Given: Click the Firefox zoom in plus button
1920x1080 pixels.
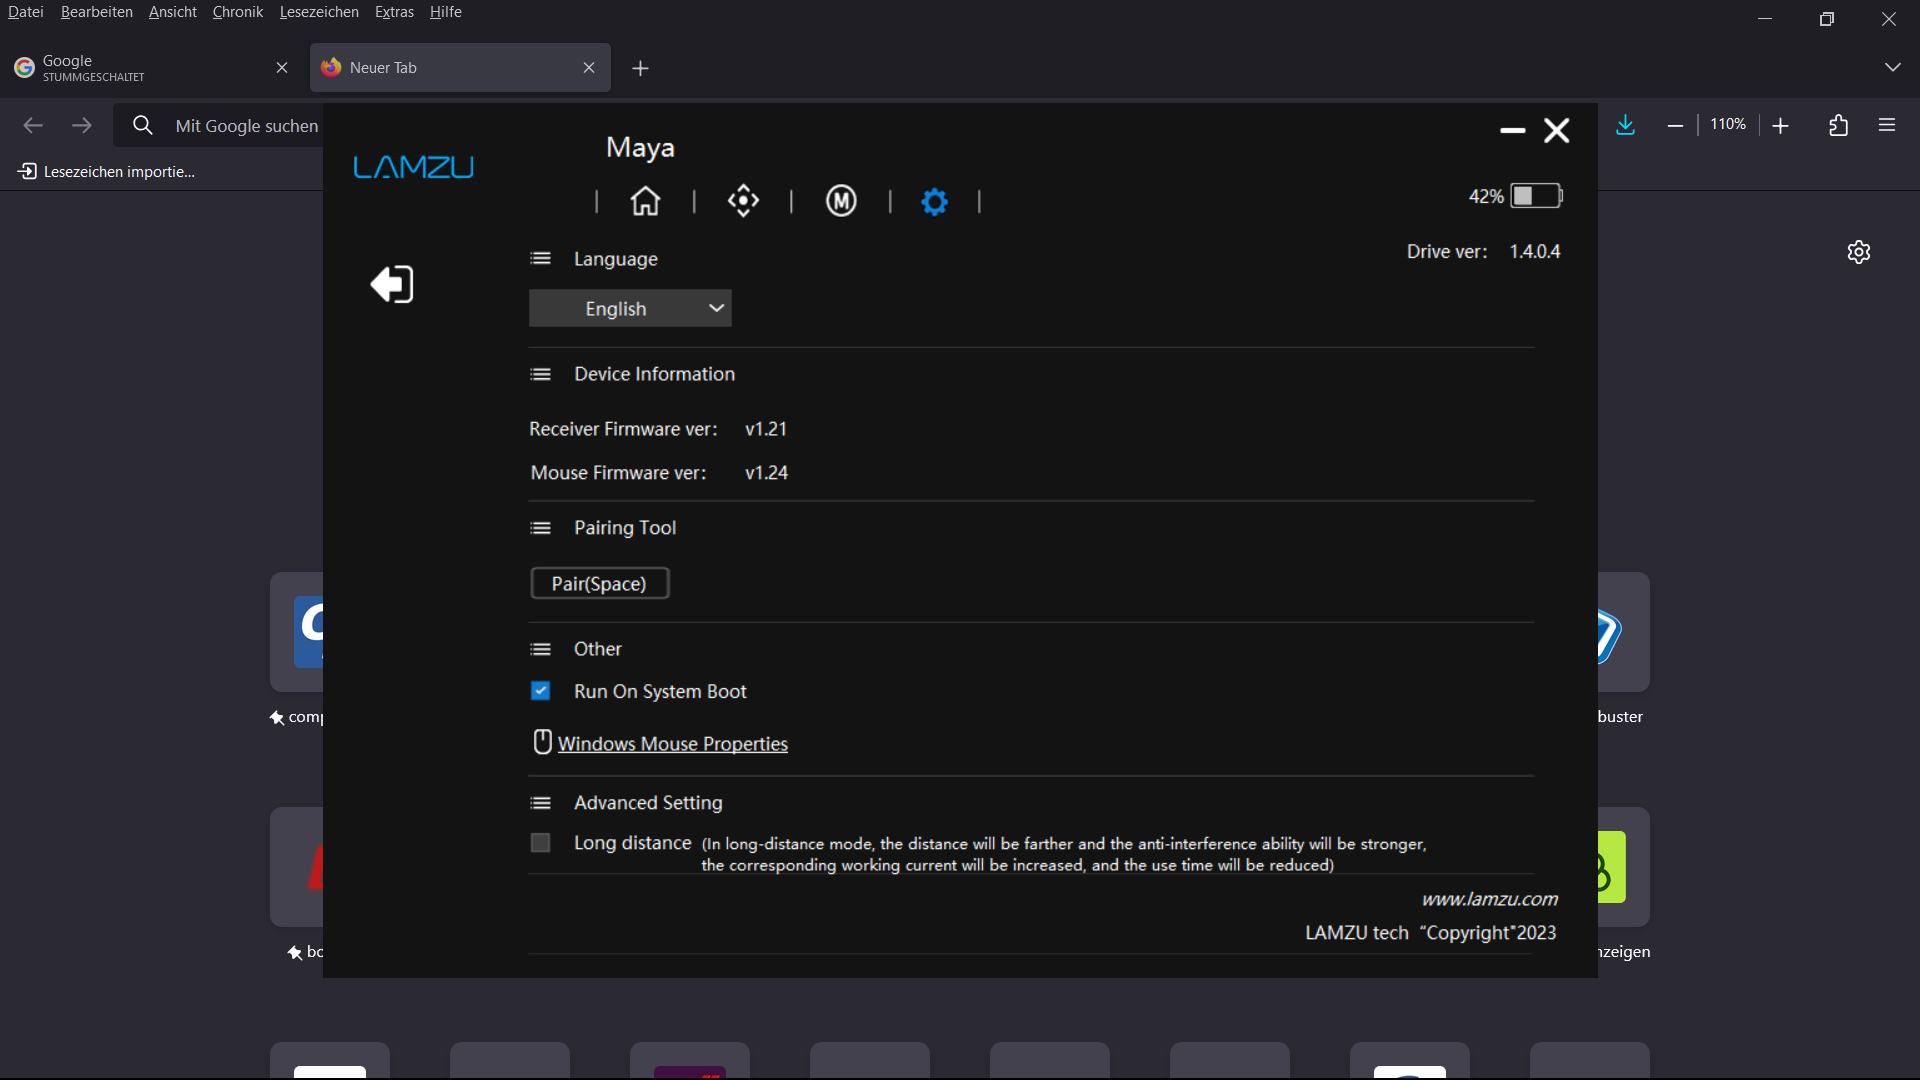Looking at the screenshot, I should [1780, 125].
